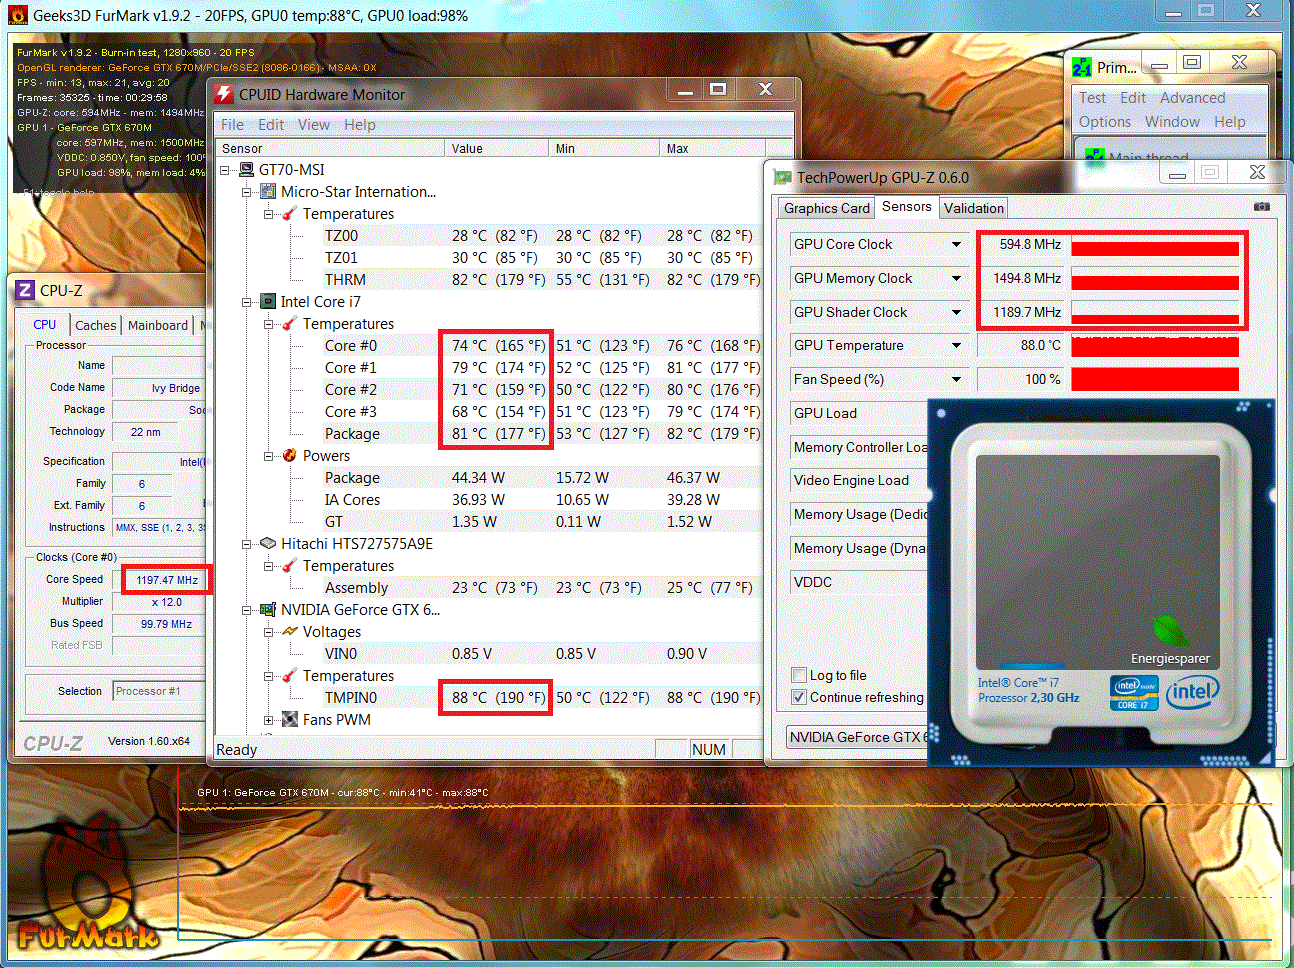The image size is (1294, 968).
Task: Click the Micro-Star motherboard icon
Action: [x=268, y=192]
